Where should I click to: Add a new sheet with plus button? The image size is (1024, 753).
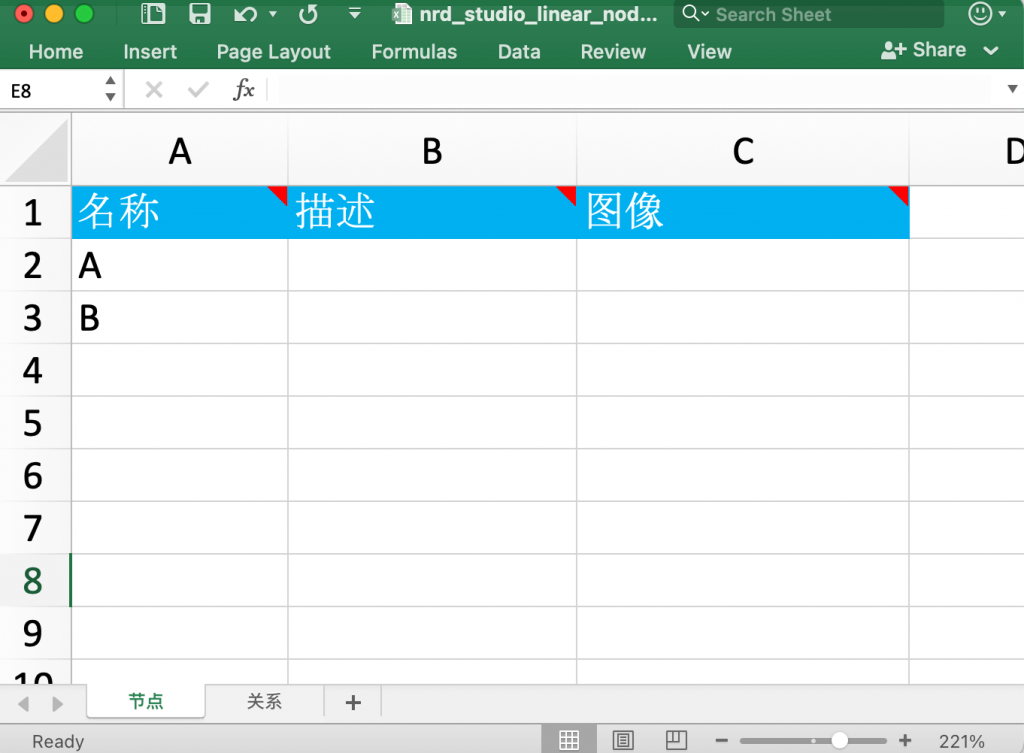coord(353,702)
